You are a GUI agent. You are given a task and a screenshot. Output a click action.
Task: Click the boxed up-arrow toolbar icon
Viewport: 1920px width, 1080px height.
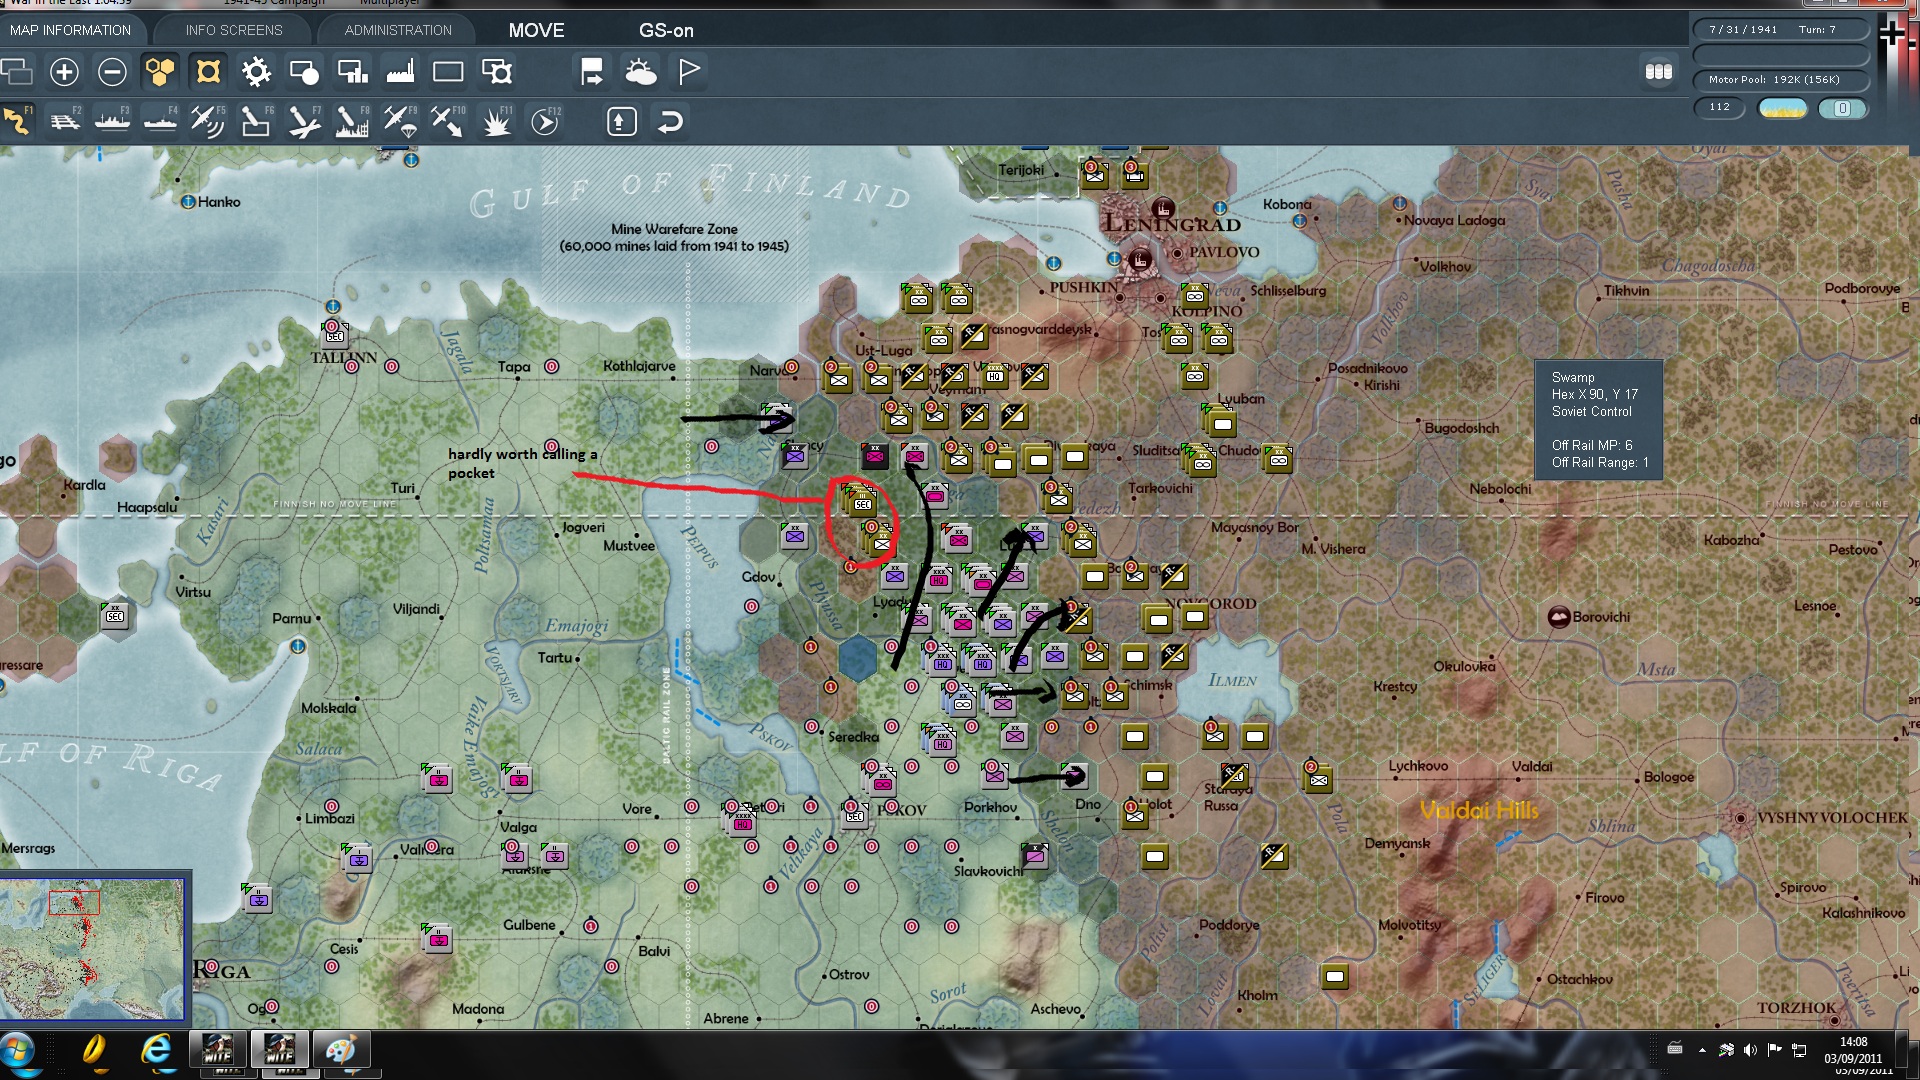tap(621, 122)
